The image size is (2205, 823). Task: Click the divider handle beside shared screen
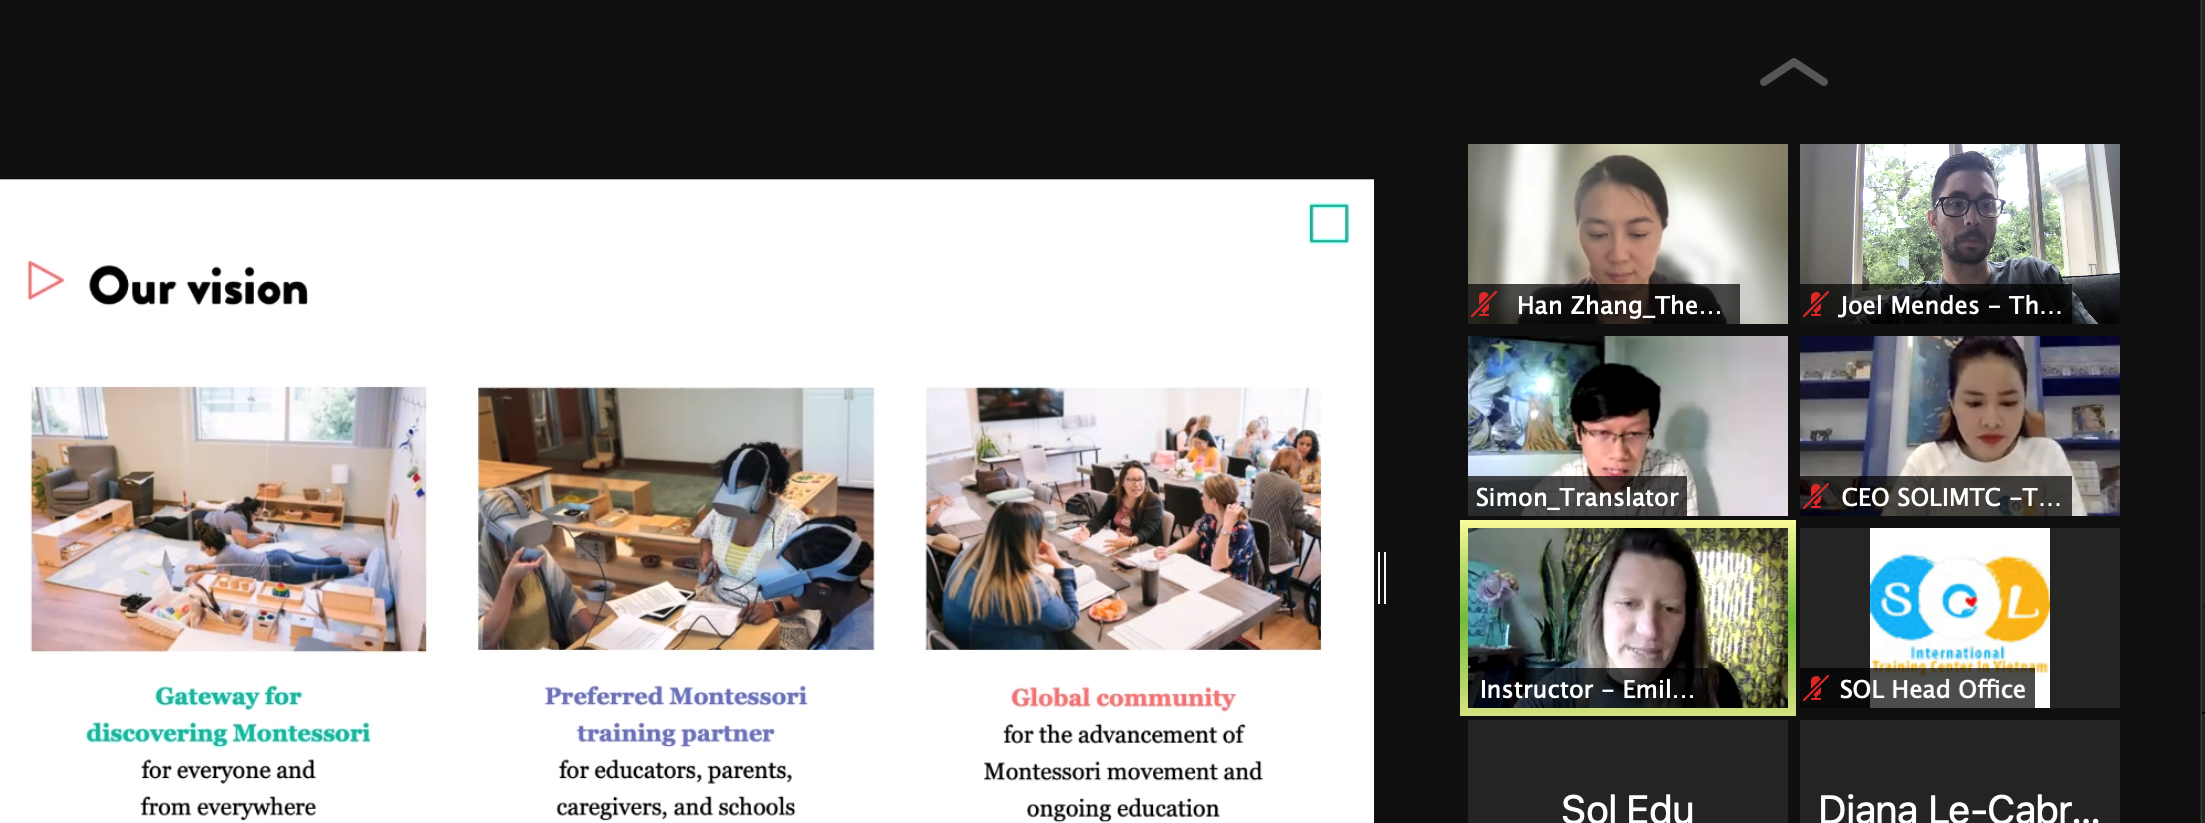[x=1381, y=578]
